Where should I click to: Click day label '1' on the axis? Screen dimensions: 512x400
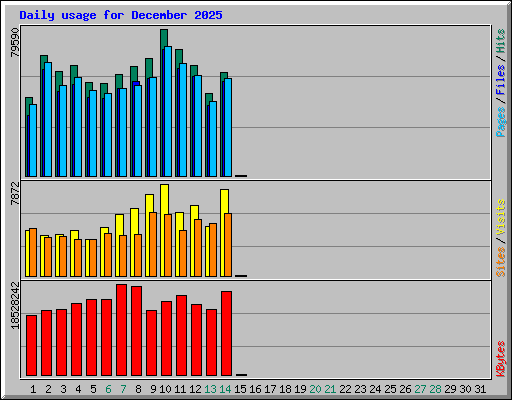tap(33, 389)
